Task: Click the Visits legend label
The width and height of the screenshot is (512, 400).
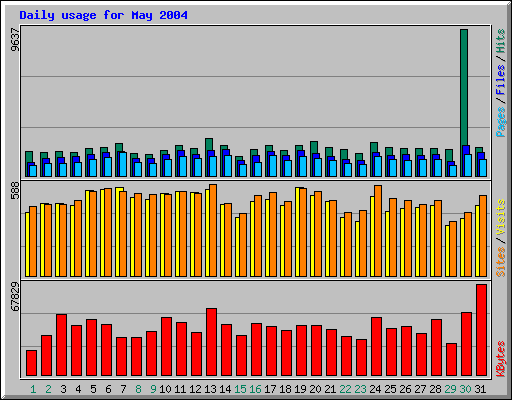Action: tap(500, 217)
